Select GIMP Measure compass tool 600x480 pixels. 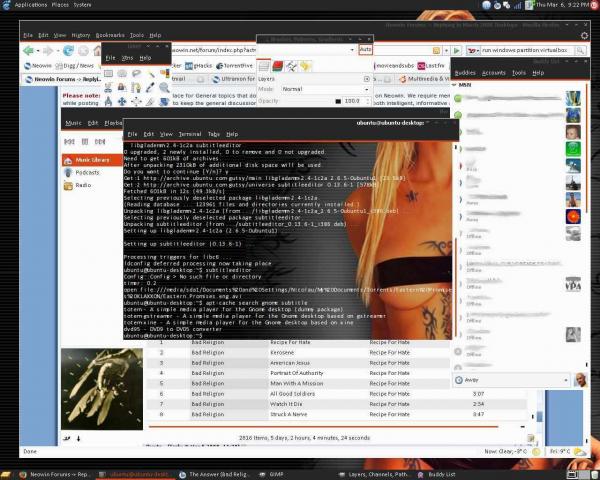click(108, 101)
